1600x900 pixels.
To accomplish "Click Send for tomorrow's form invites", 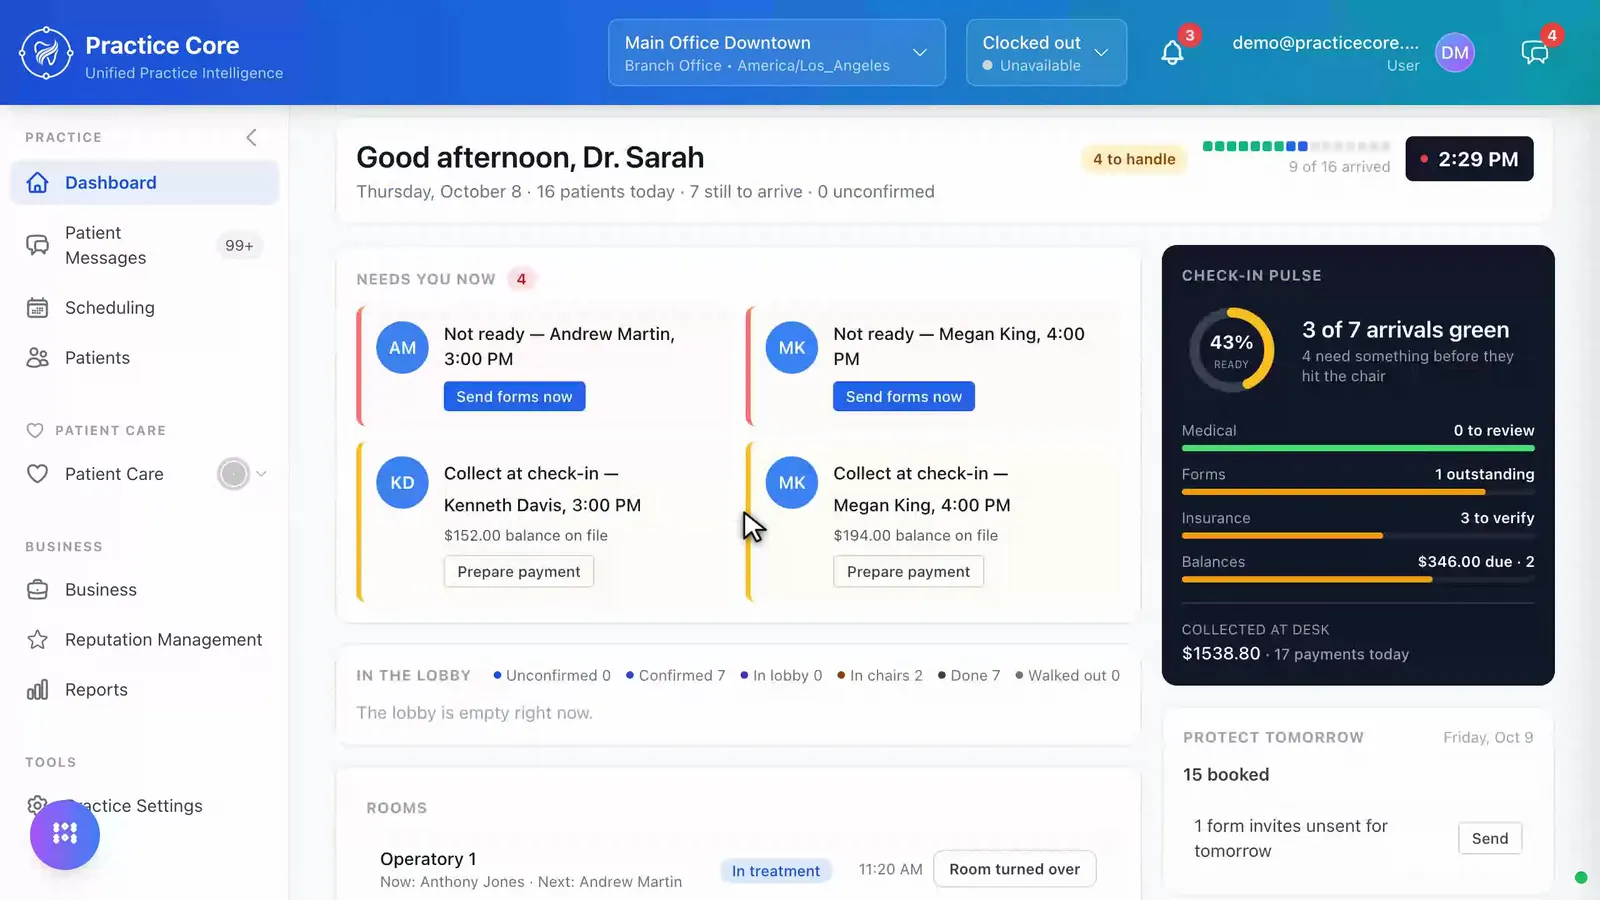I will [1490, 839].
